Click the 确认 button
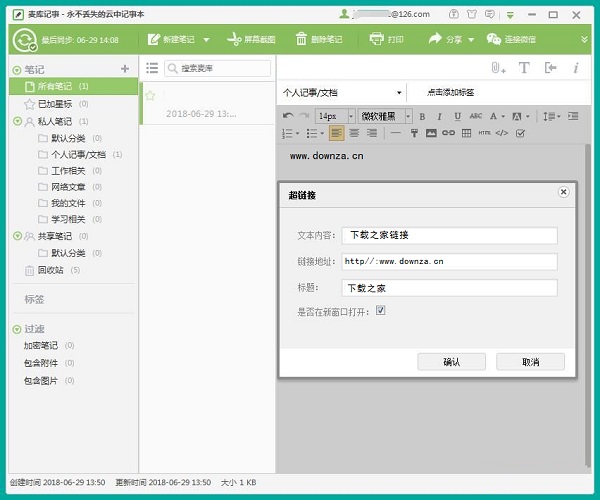This screenshot has height=500, width=600. [451, 362]
